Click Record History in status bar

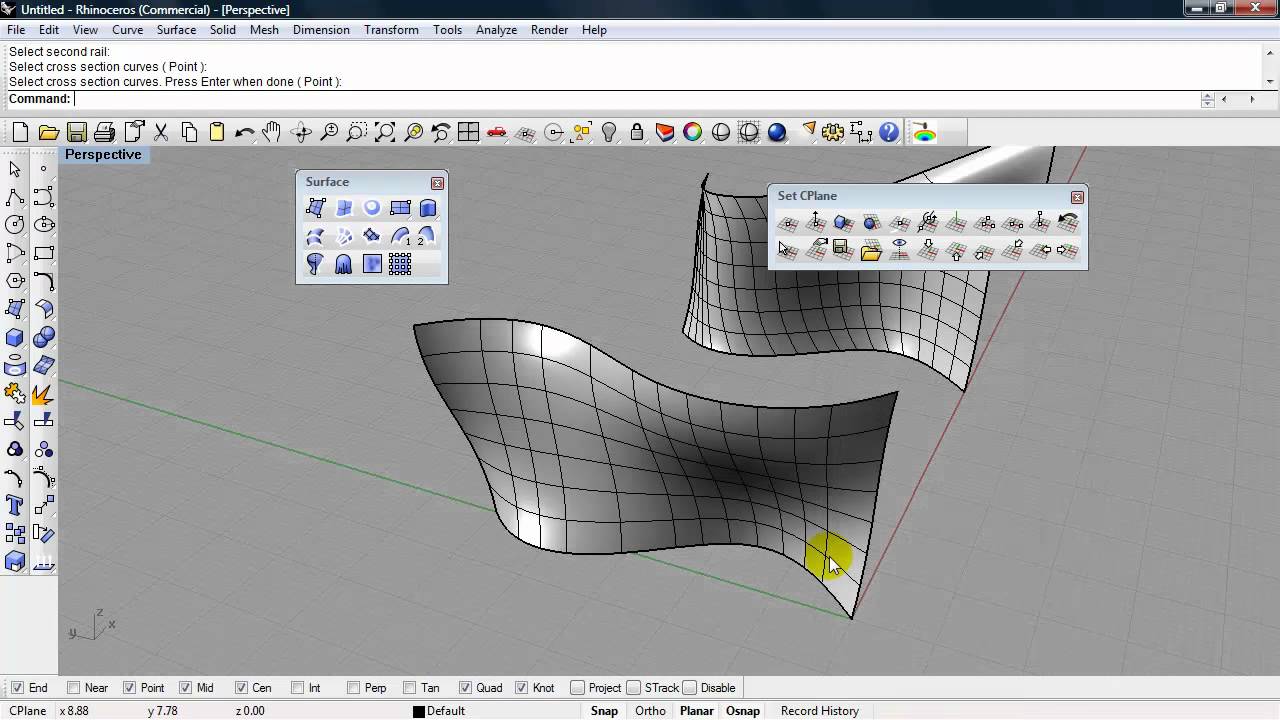click(x=820, y=711)
